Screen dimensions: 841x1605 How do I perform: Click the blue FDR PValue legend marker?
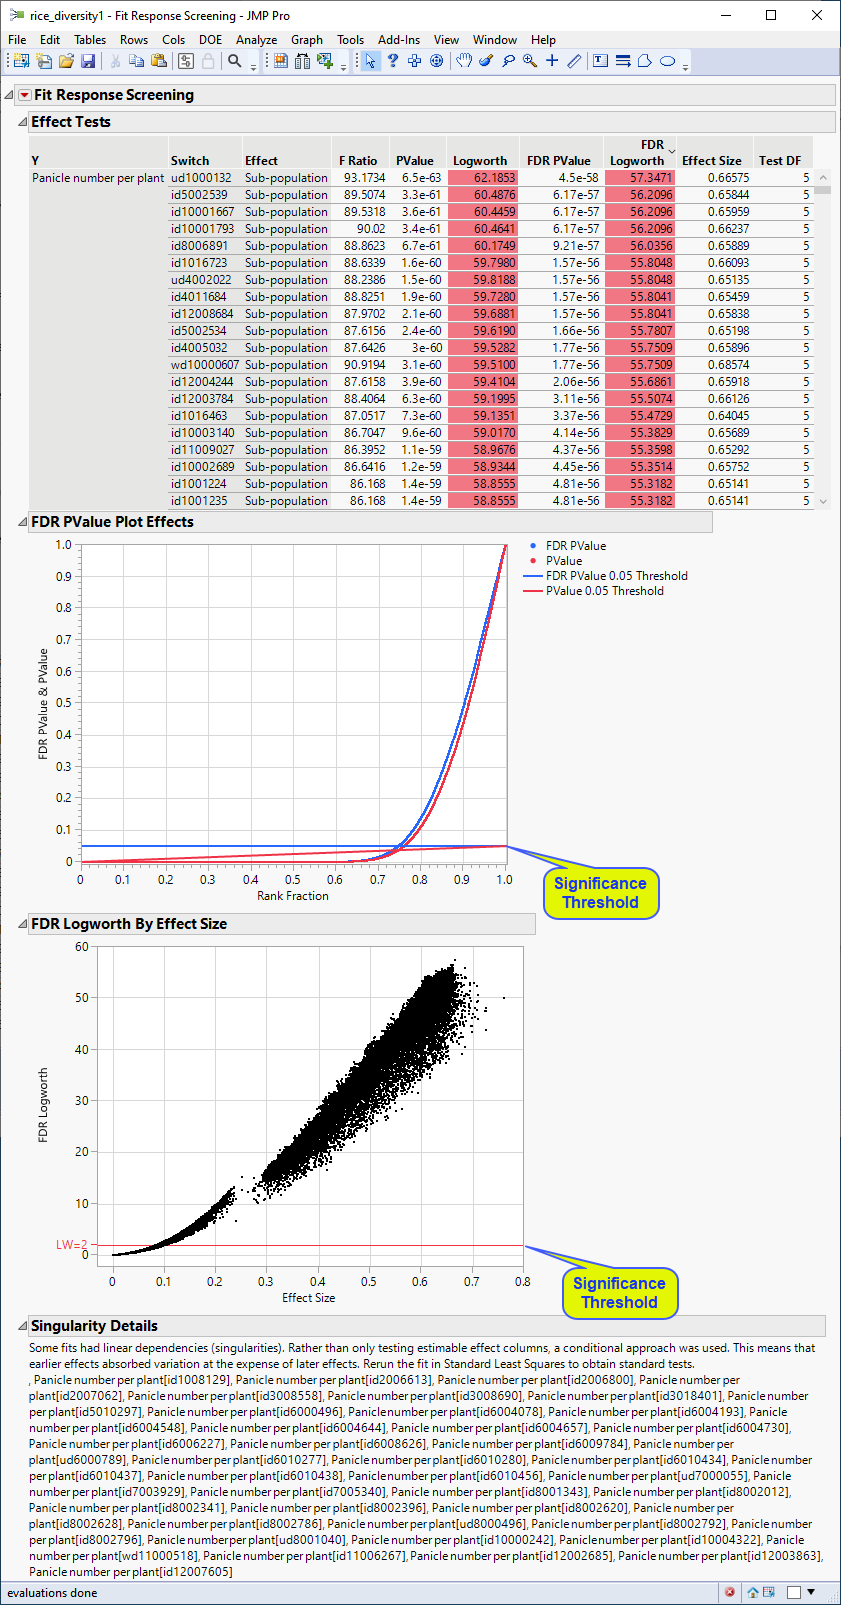pos(532,546)
